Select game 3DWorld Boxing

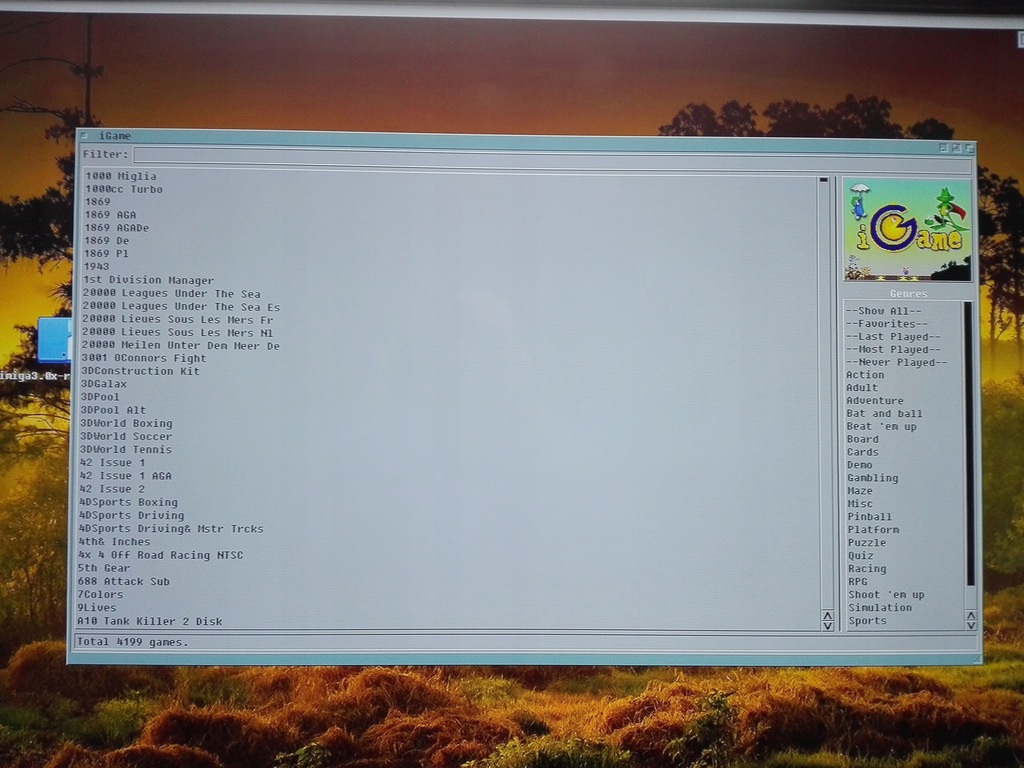[x=126, y=424]
